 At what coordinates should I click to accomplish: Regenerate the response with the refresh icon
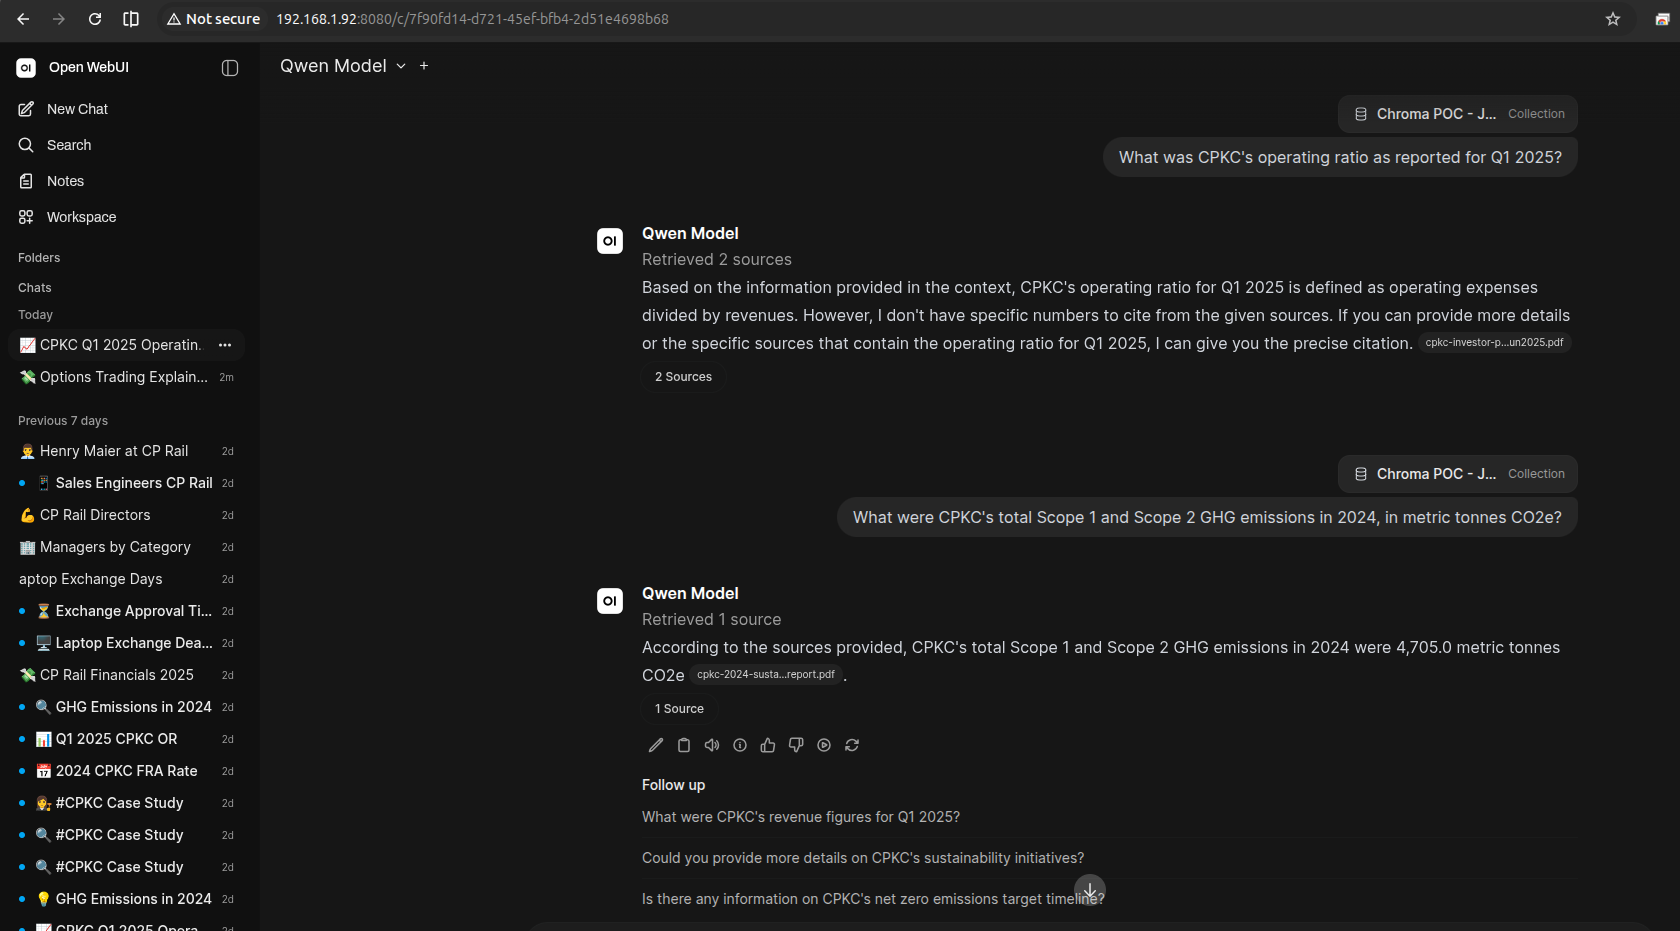[852, 745]
